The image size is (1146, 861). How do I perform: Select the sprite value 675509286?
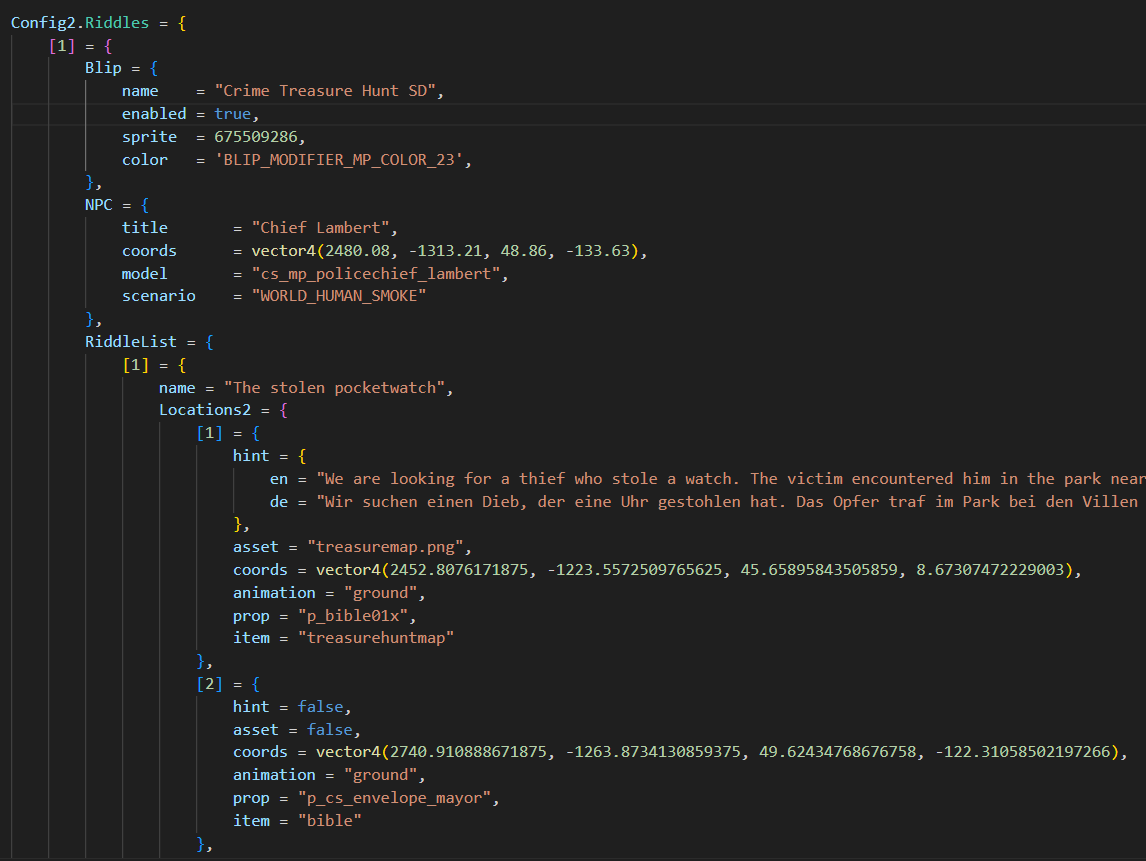click(256, 137)
